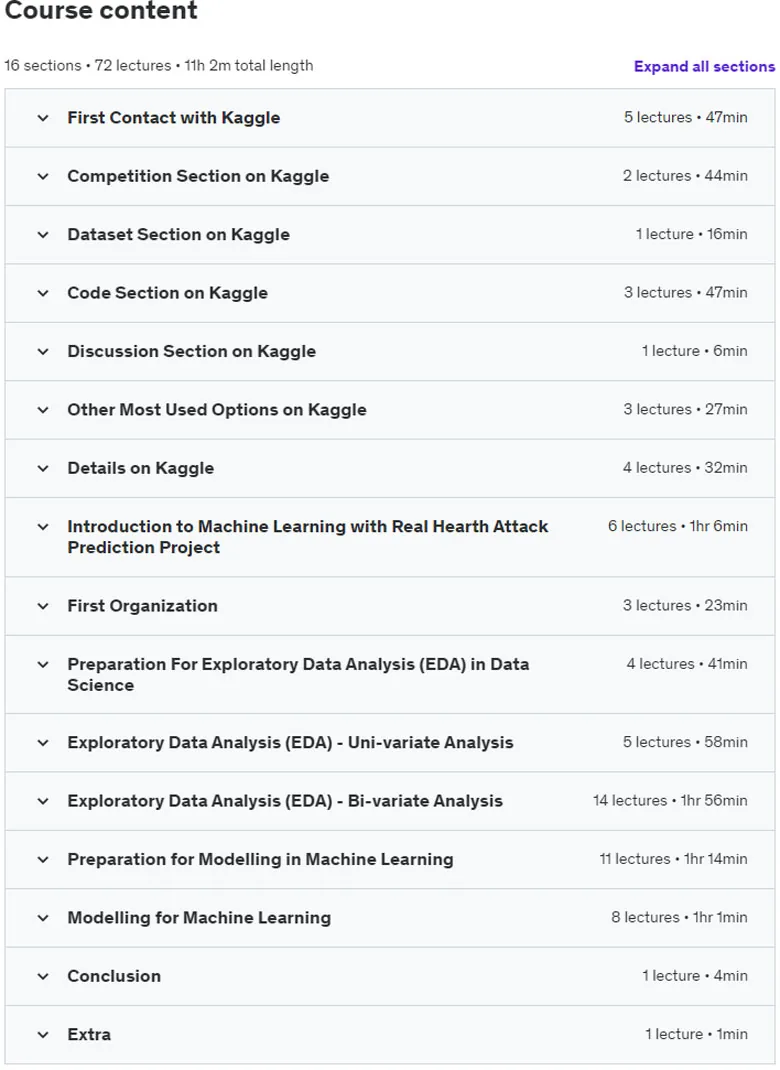
Task: Expand Details on Kaggle chevron arrow
Action: click(43, 468)
